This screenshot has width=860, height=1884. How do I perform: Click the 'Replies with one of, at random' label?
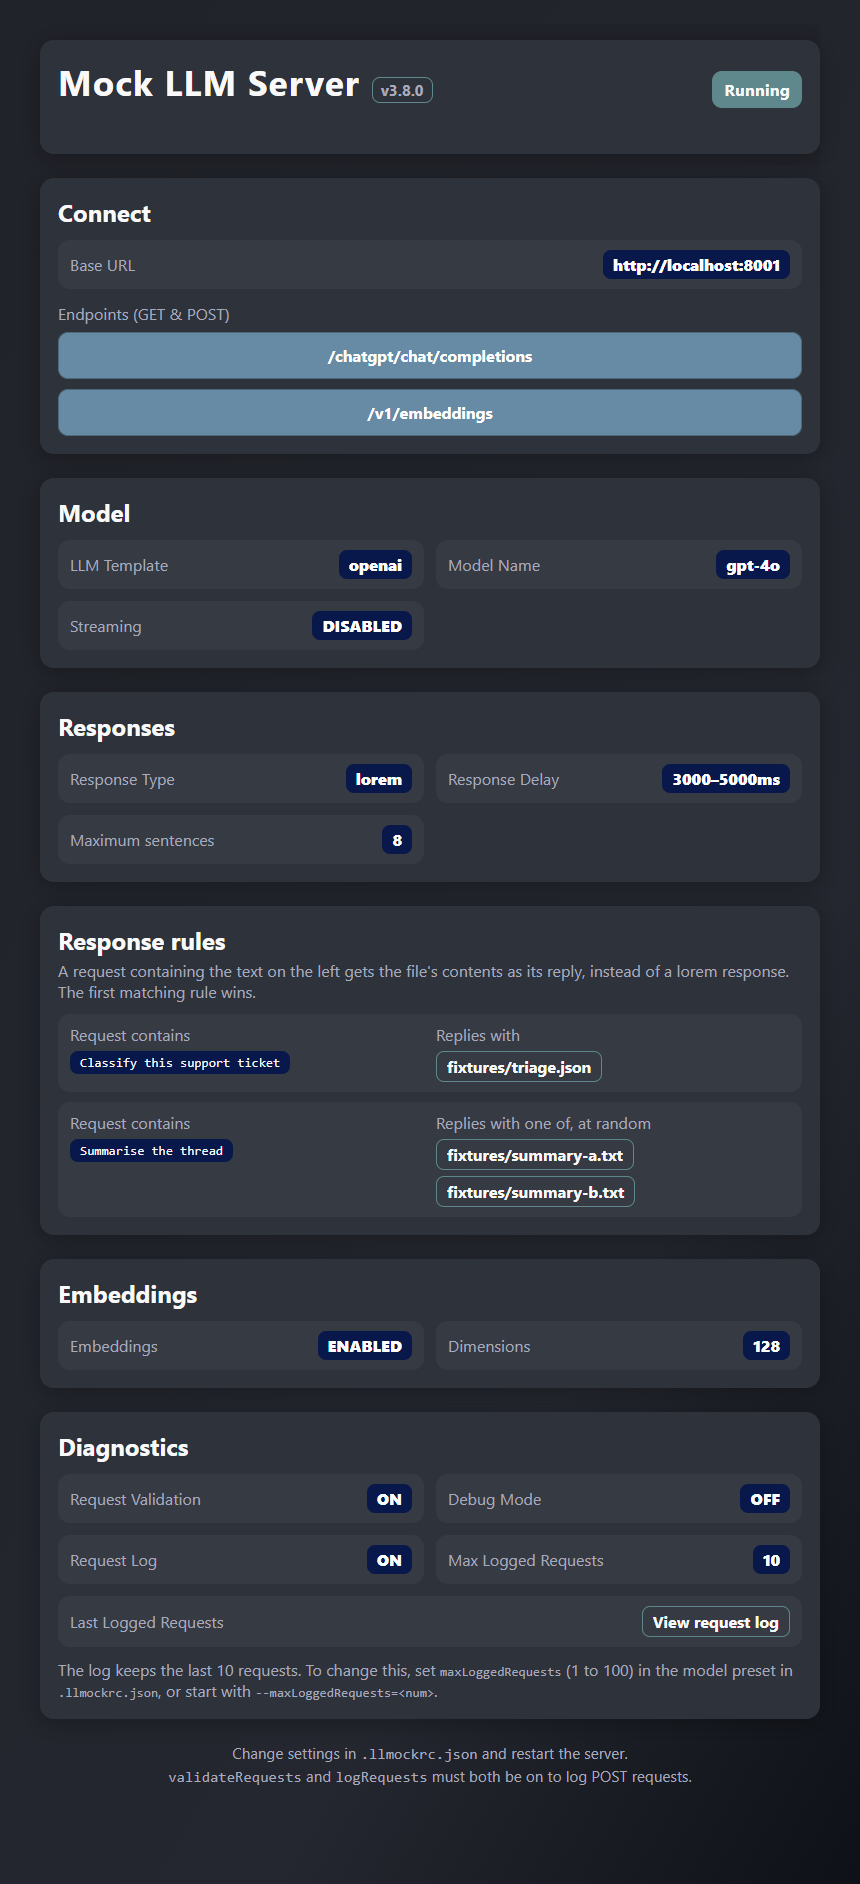coord(543,1123)
